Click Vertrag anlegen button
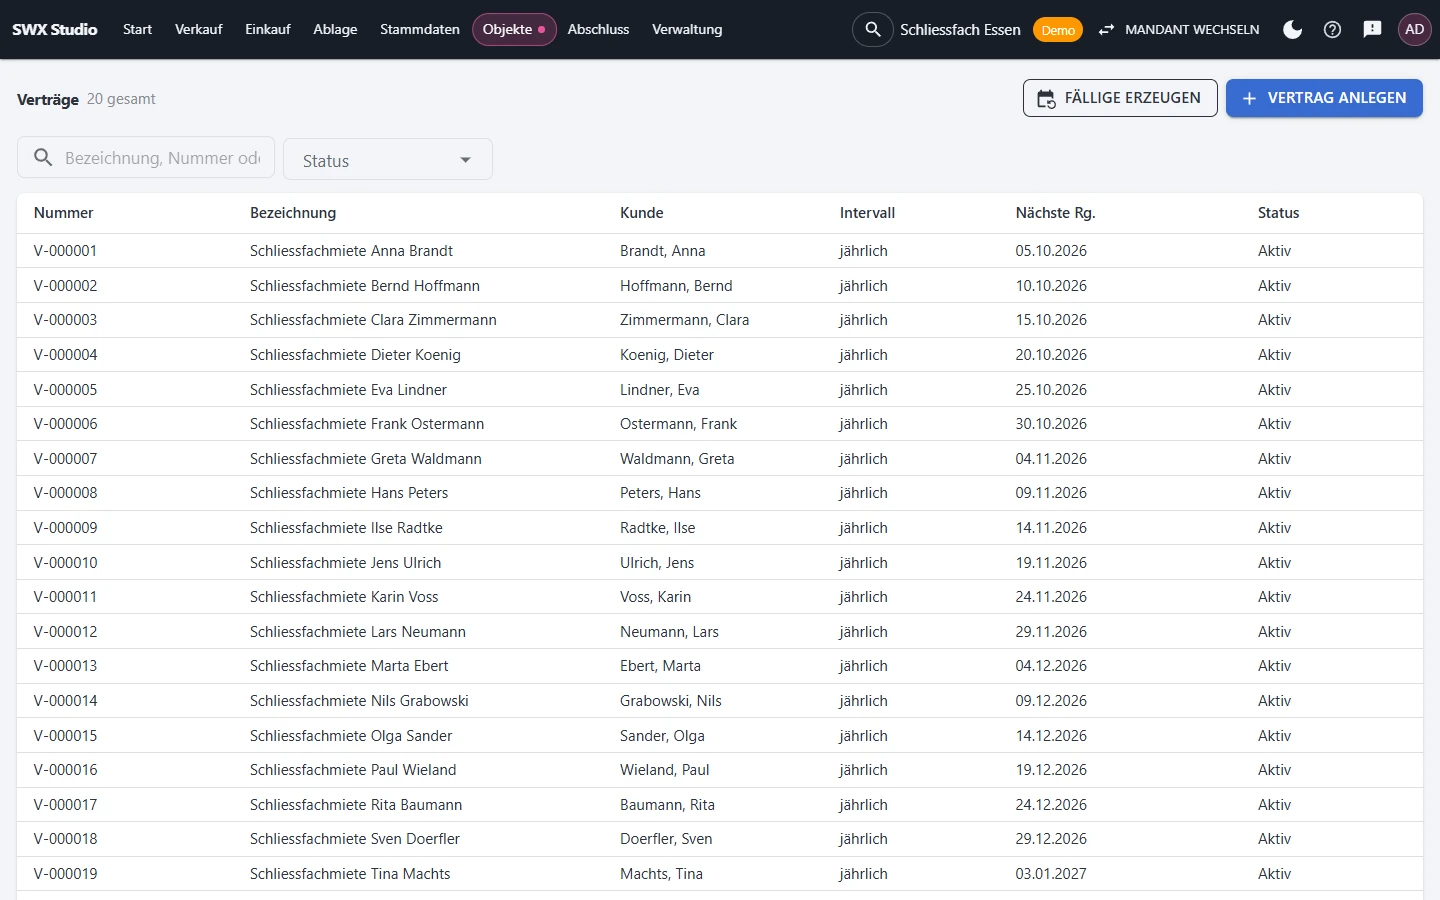 coord(1324,98)
